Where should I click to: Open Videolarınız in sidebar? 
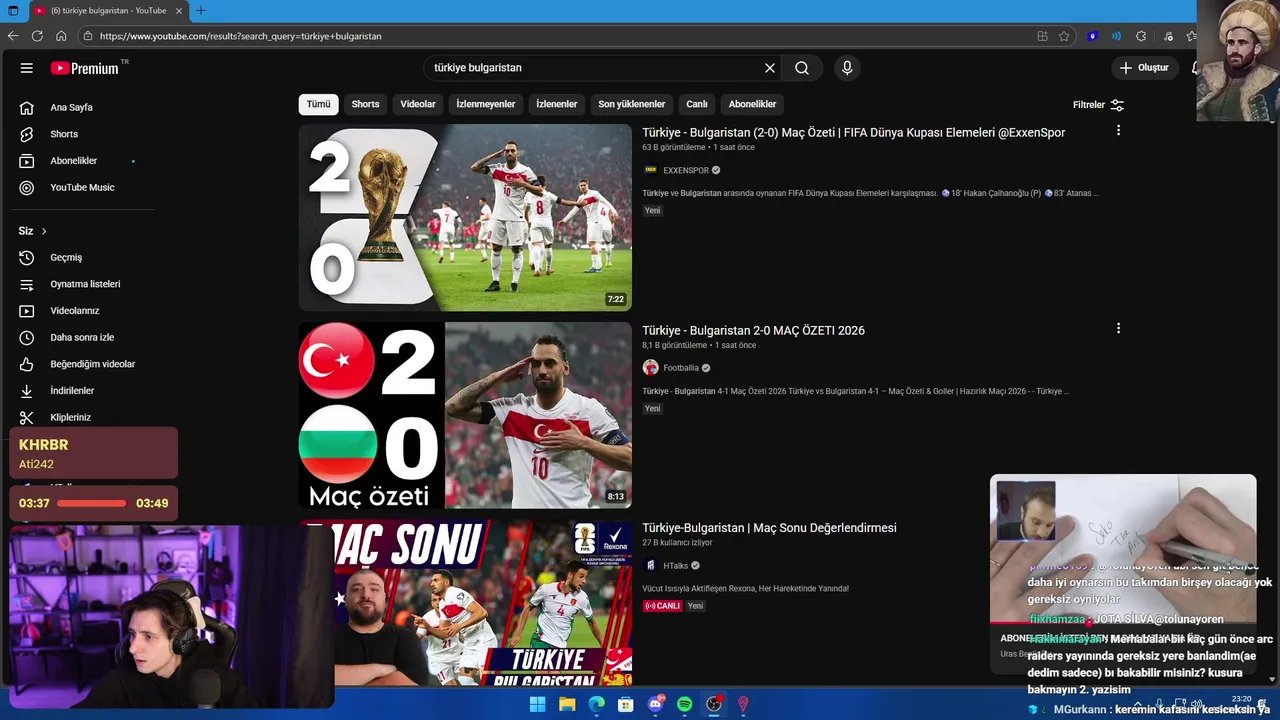74,311
